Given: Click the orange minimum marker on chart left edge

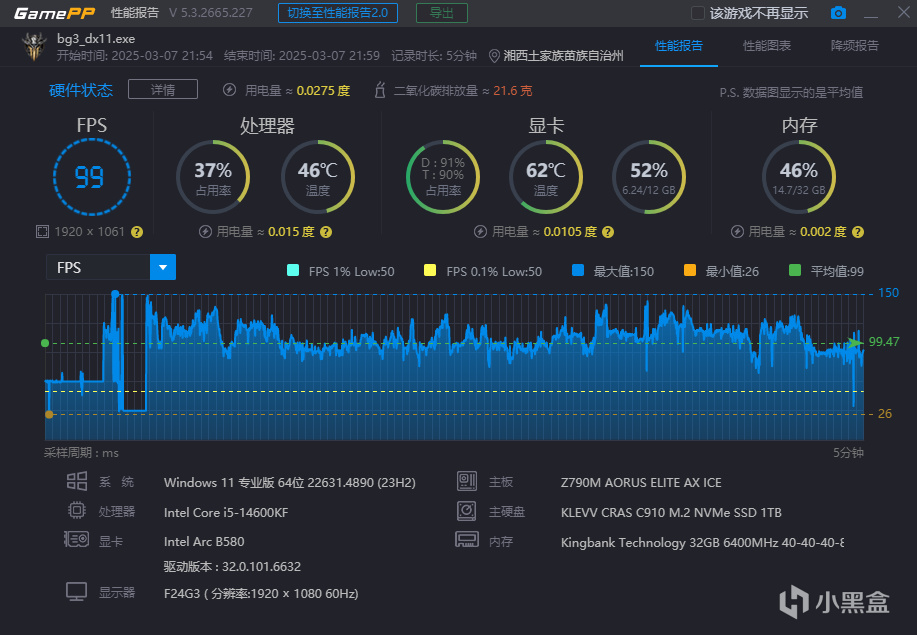Looking at the screenshot, I should (x=49, y=414).
